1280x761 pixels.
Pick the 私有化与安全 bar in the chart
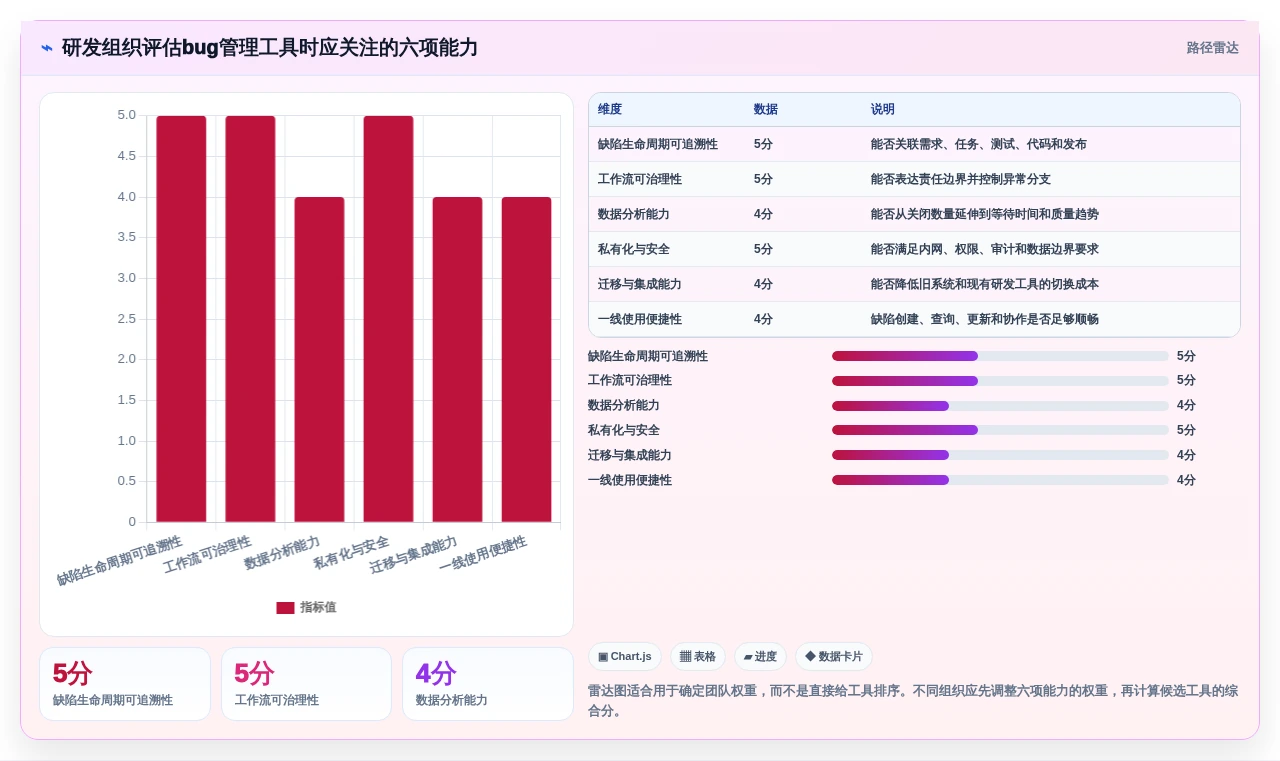pos(388,319)
